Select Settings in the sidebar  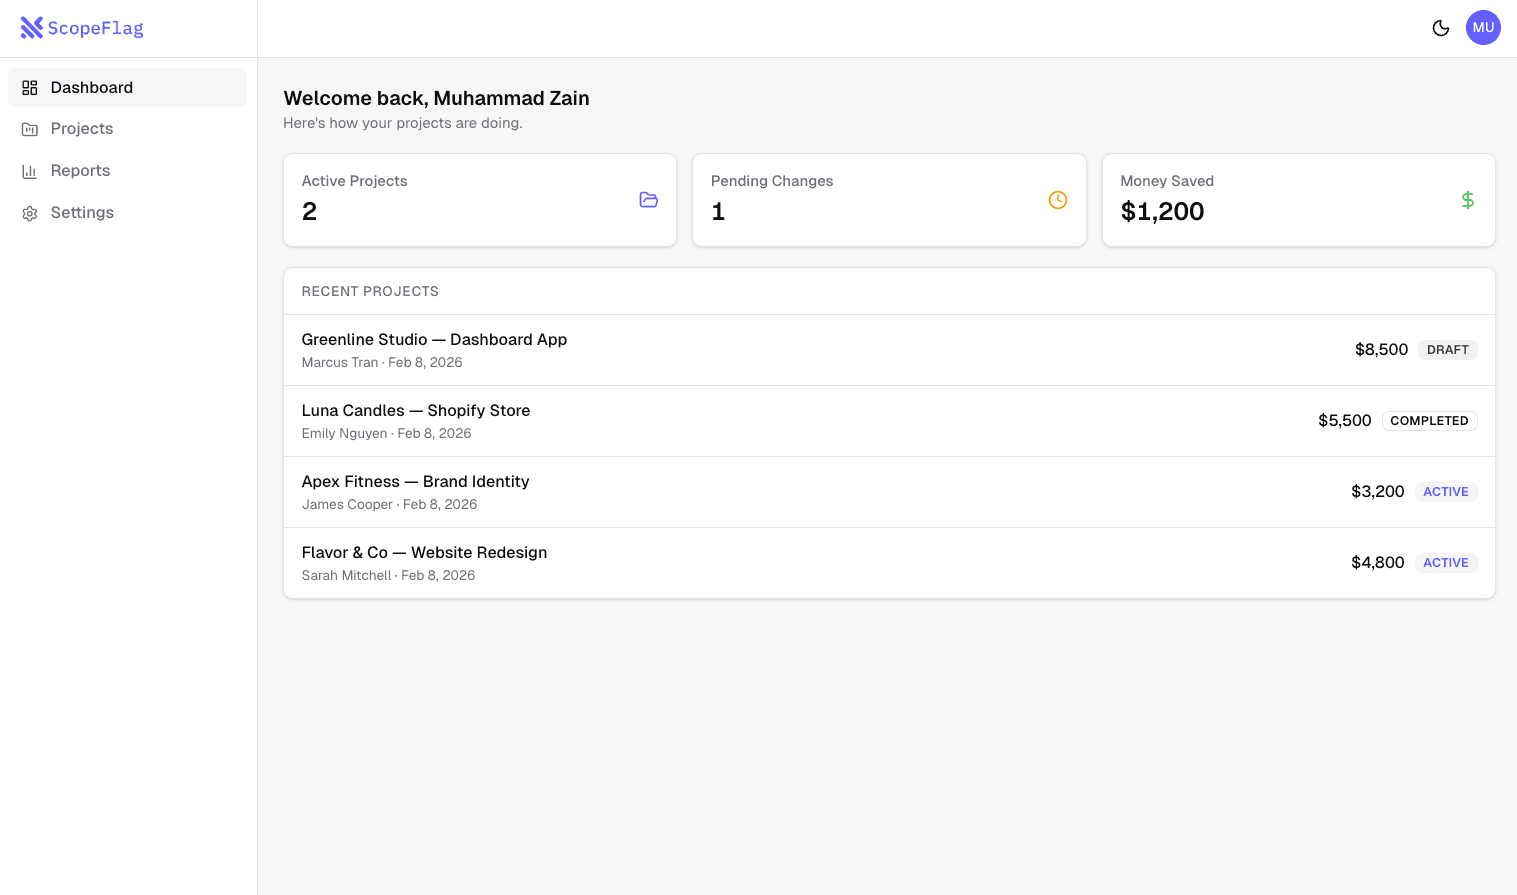82,212
